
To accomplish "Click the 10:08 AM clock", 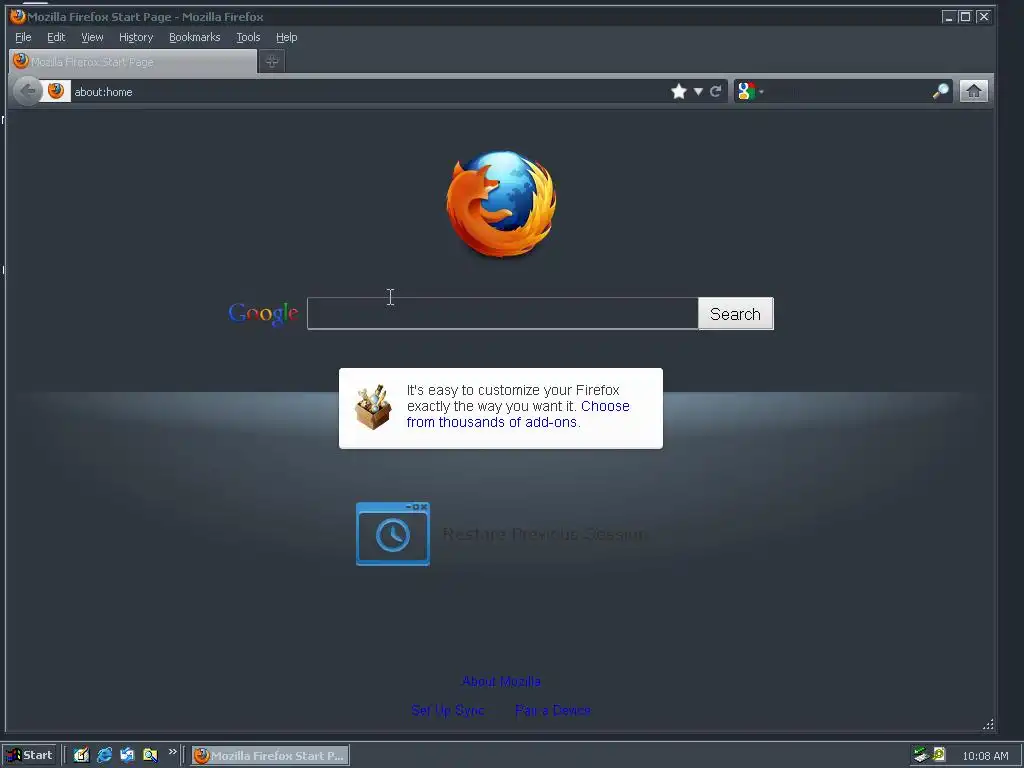I will point(985,756).
